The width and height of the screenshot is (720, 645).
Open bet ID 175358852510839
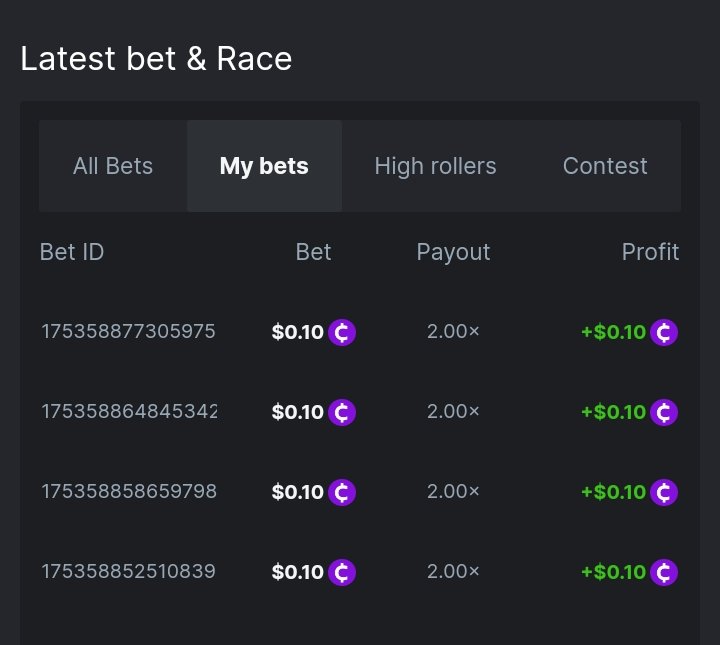click(x=128, y=572)
